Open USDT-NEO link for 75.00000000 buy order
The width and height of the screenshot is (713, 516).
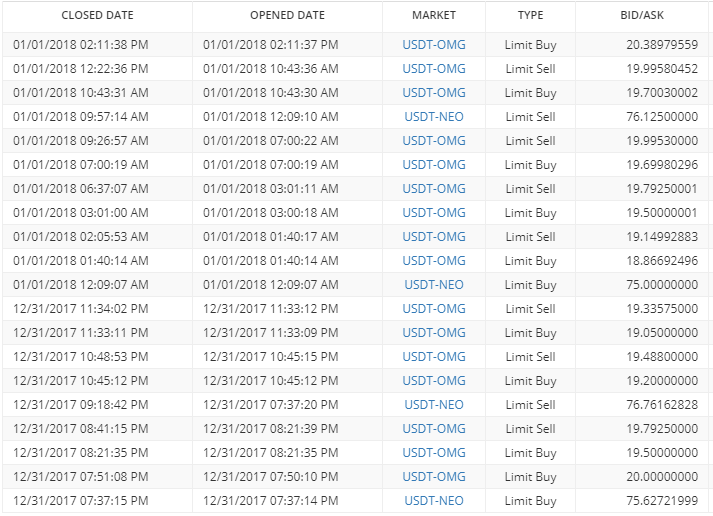coord(434,285)
